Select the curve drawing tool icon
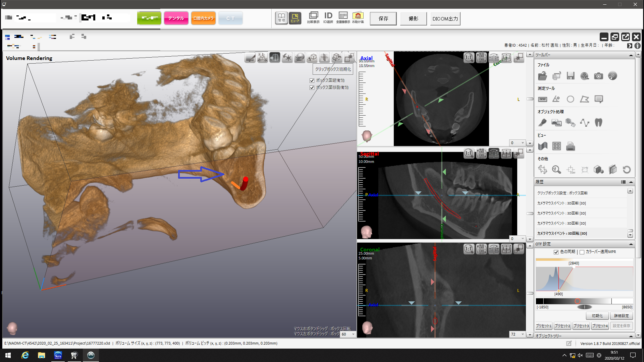The width and height of the screenshot is (644, 362). click(584, 122)
